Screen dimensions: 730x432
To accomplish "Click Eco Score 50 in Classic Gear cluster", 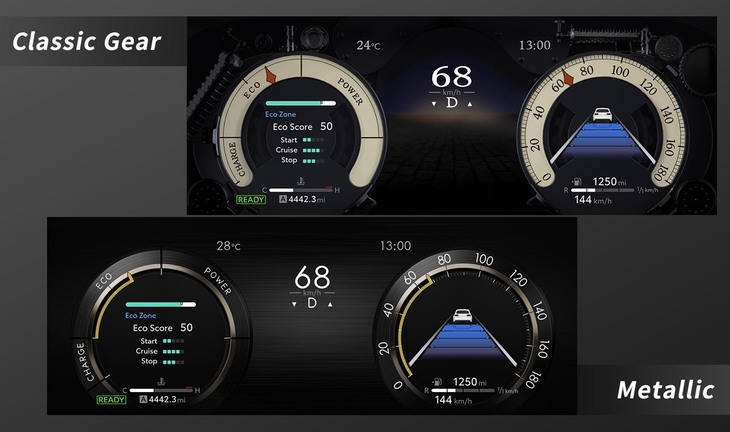I will 302,127.
